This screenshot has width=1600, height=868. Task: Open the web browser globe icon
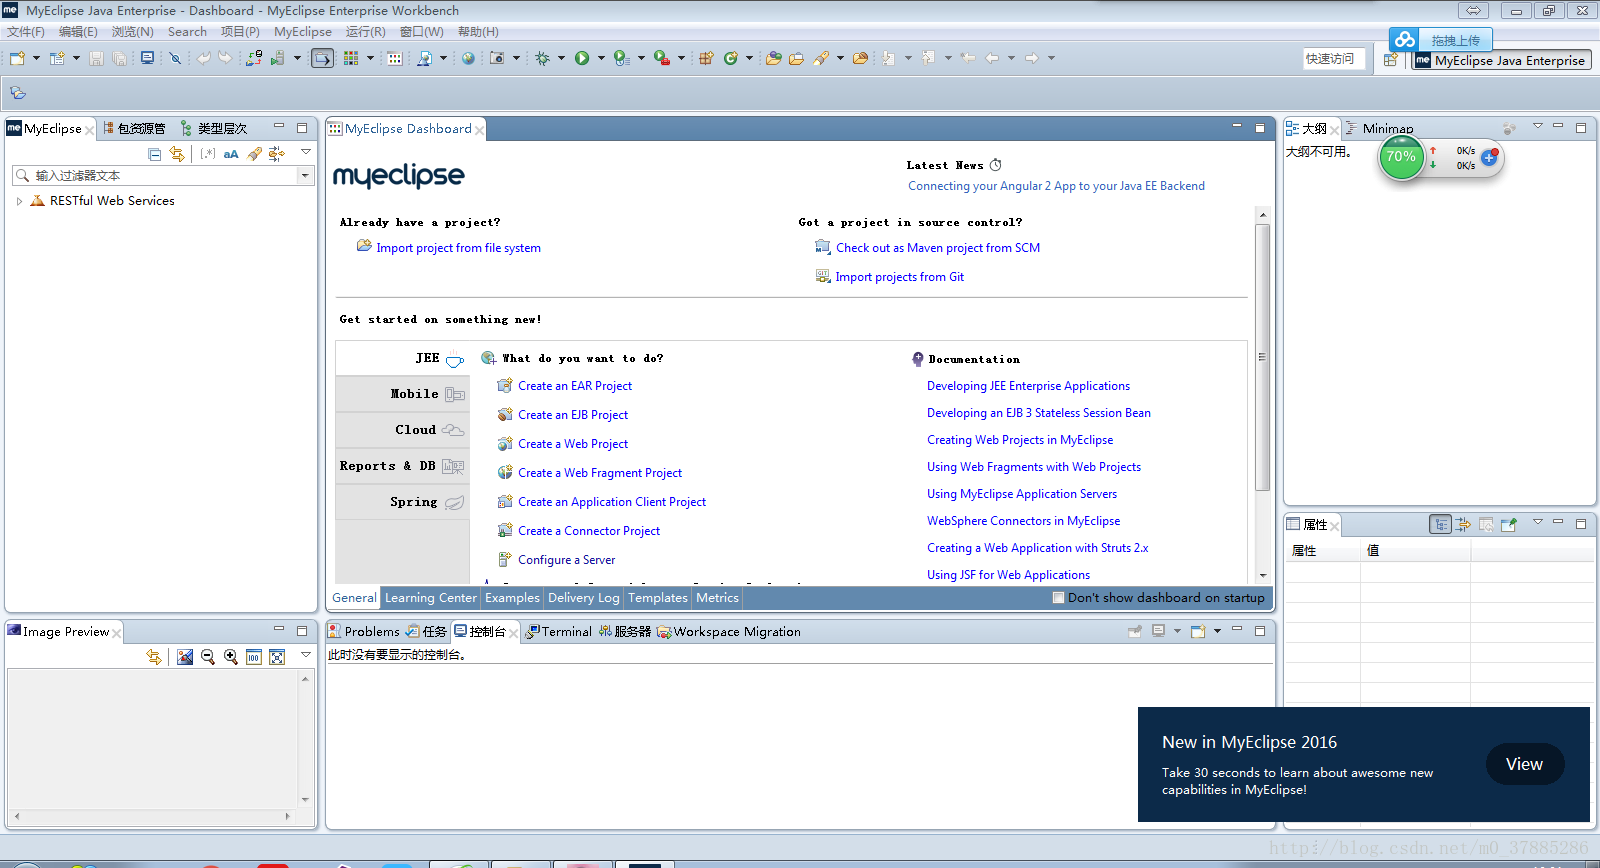(x=468, y=58)
